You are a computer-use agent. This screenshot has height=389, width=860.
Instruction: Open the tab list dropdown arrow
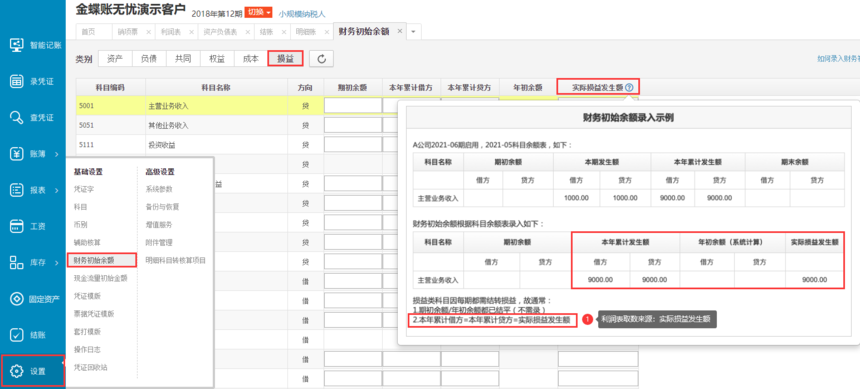[414, 32]
